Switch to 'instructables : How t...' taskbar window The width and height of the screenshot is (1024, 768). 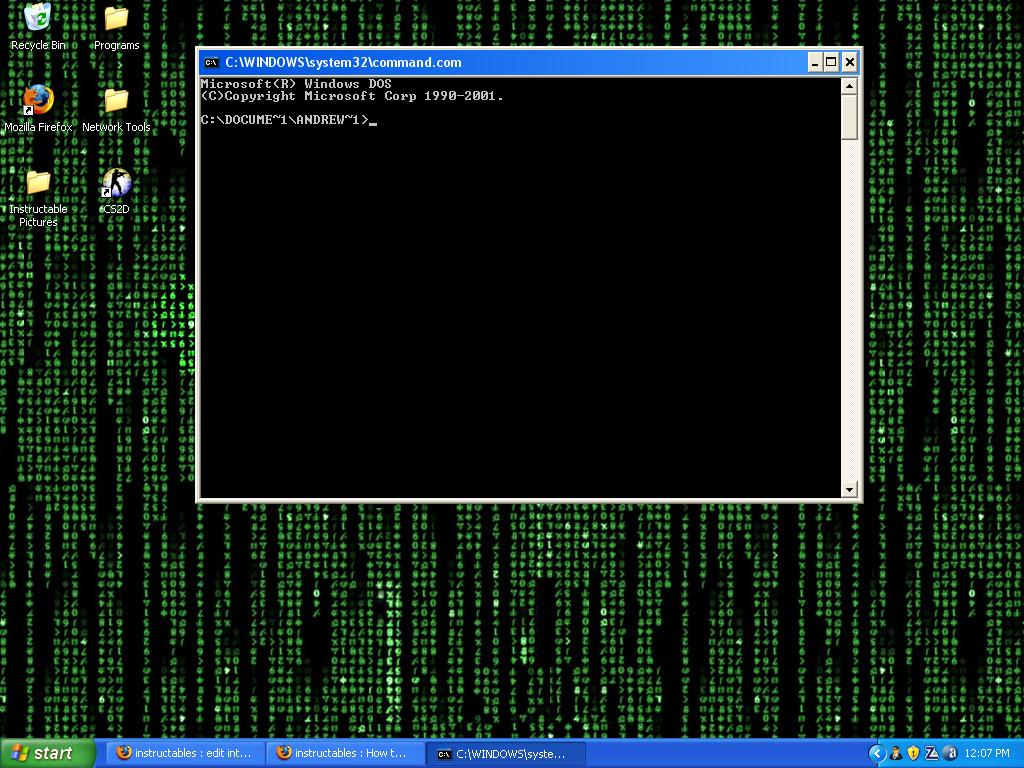(345, 753)
